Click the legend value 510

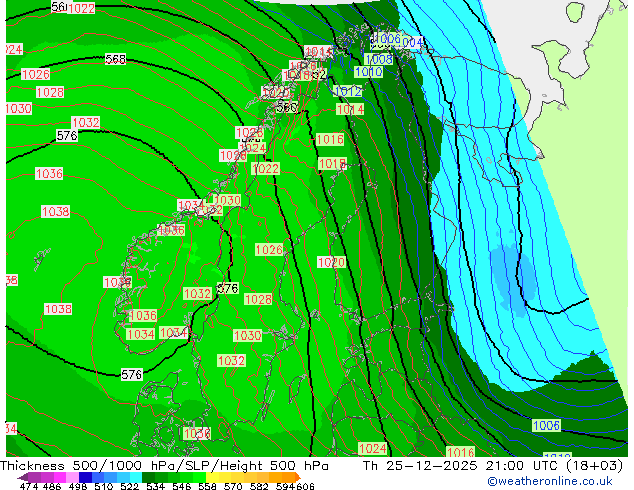(x=104, y=486)
